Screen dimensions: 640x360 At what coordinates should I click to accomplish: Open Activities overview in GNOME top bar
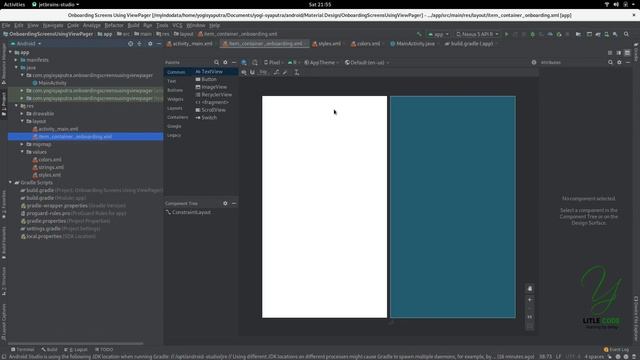pos(14,4)
